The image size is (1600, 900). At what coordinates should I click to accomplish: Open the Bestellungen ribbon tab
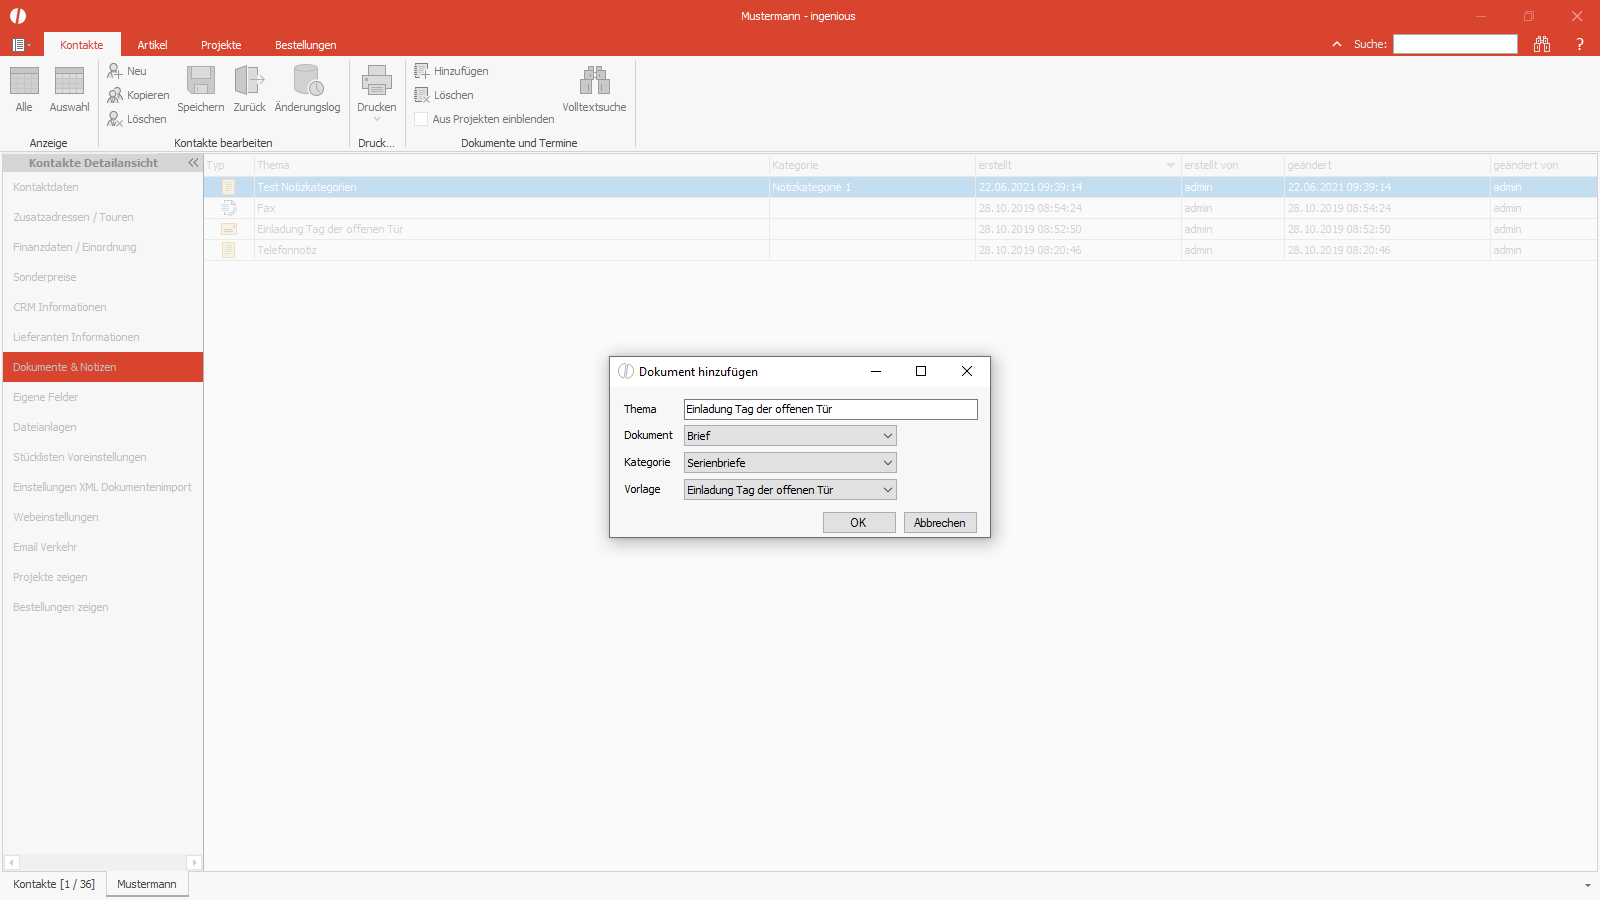pyautogui.click(x=305, y=45)
